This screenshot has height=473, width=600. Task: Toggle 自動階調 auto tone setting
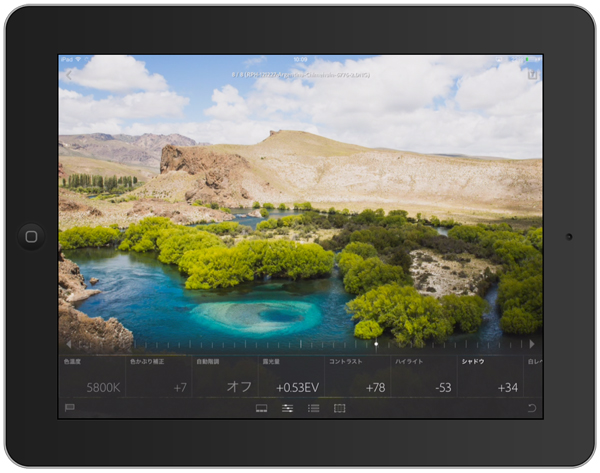click(224, 377)
